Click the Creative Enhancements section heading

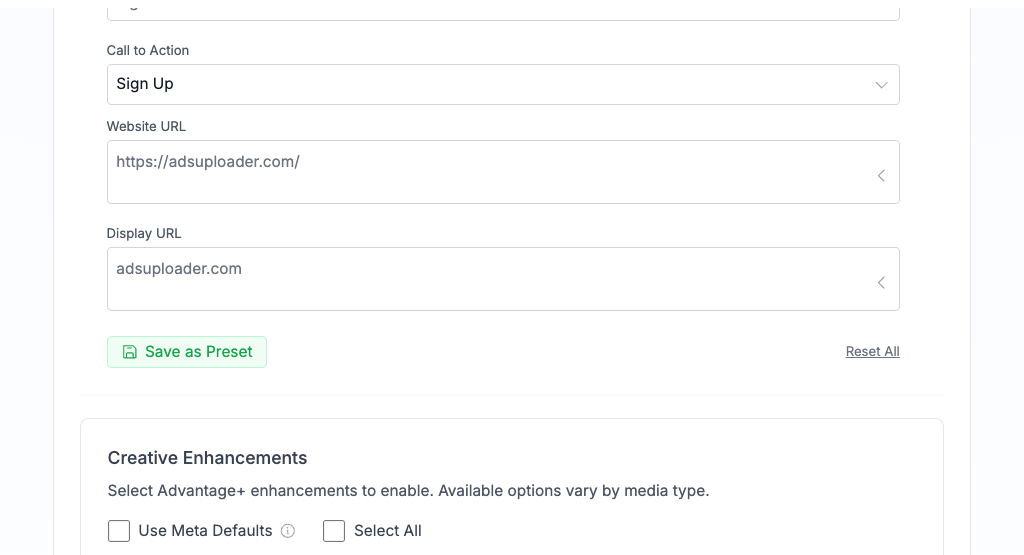click(207, 458)
